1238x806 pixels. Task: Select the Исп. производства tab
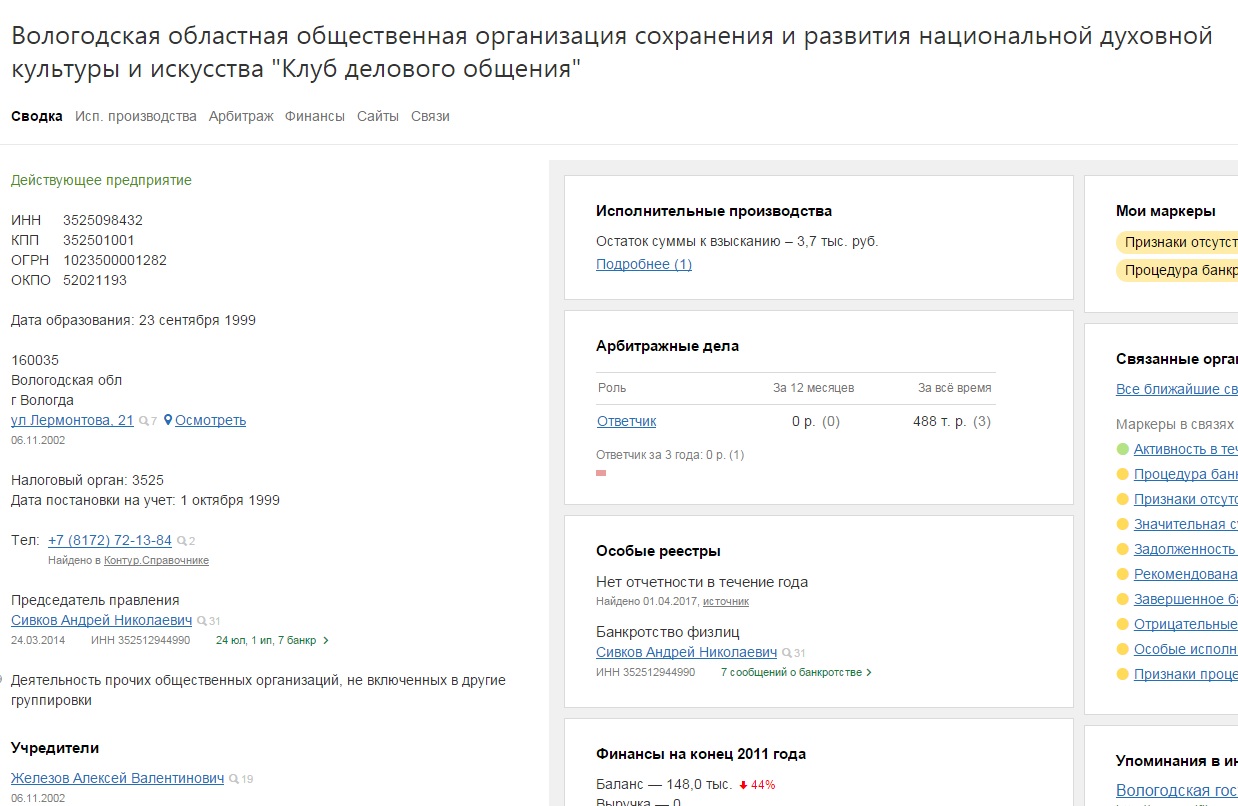[136, 116]
